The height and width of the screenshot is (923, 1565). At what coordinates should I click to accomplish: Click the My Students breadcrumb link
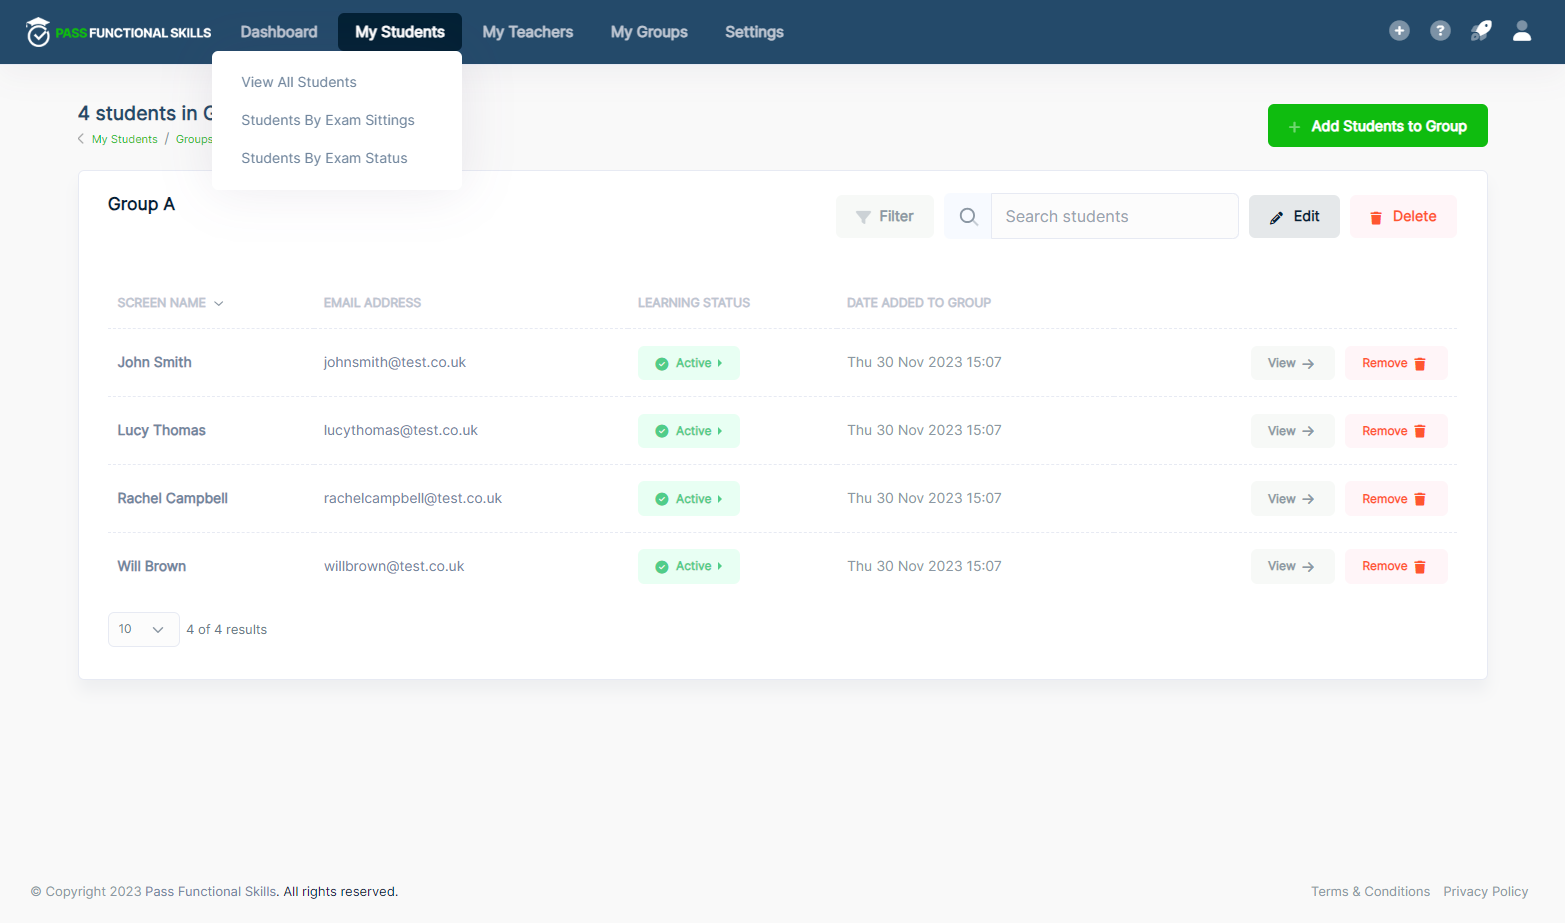125,139
